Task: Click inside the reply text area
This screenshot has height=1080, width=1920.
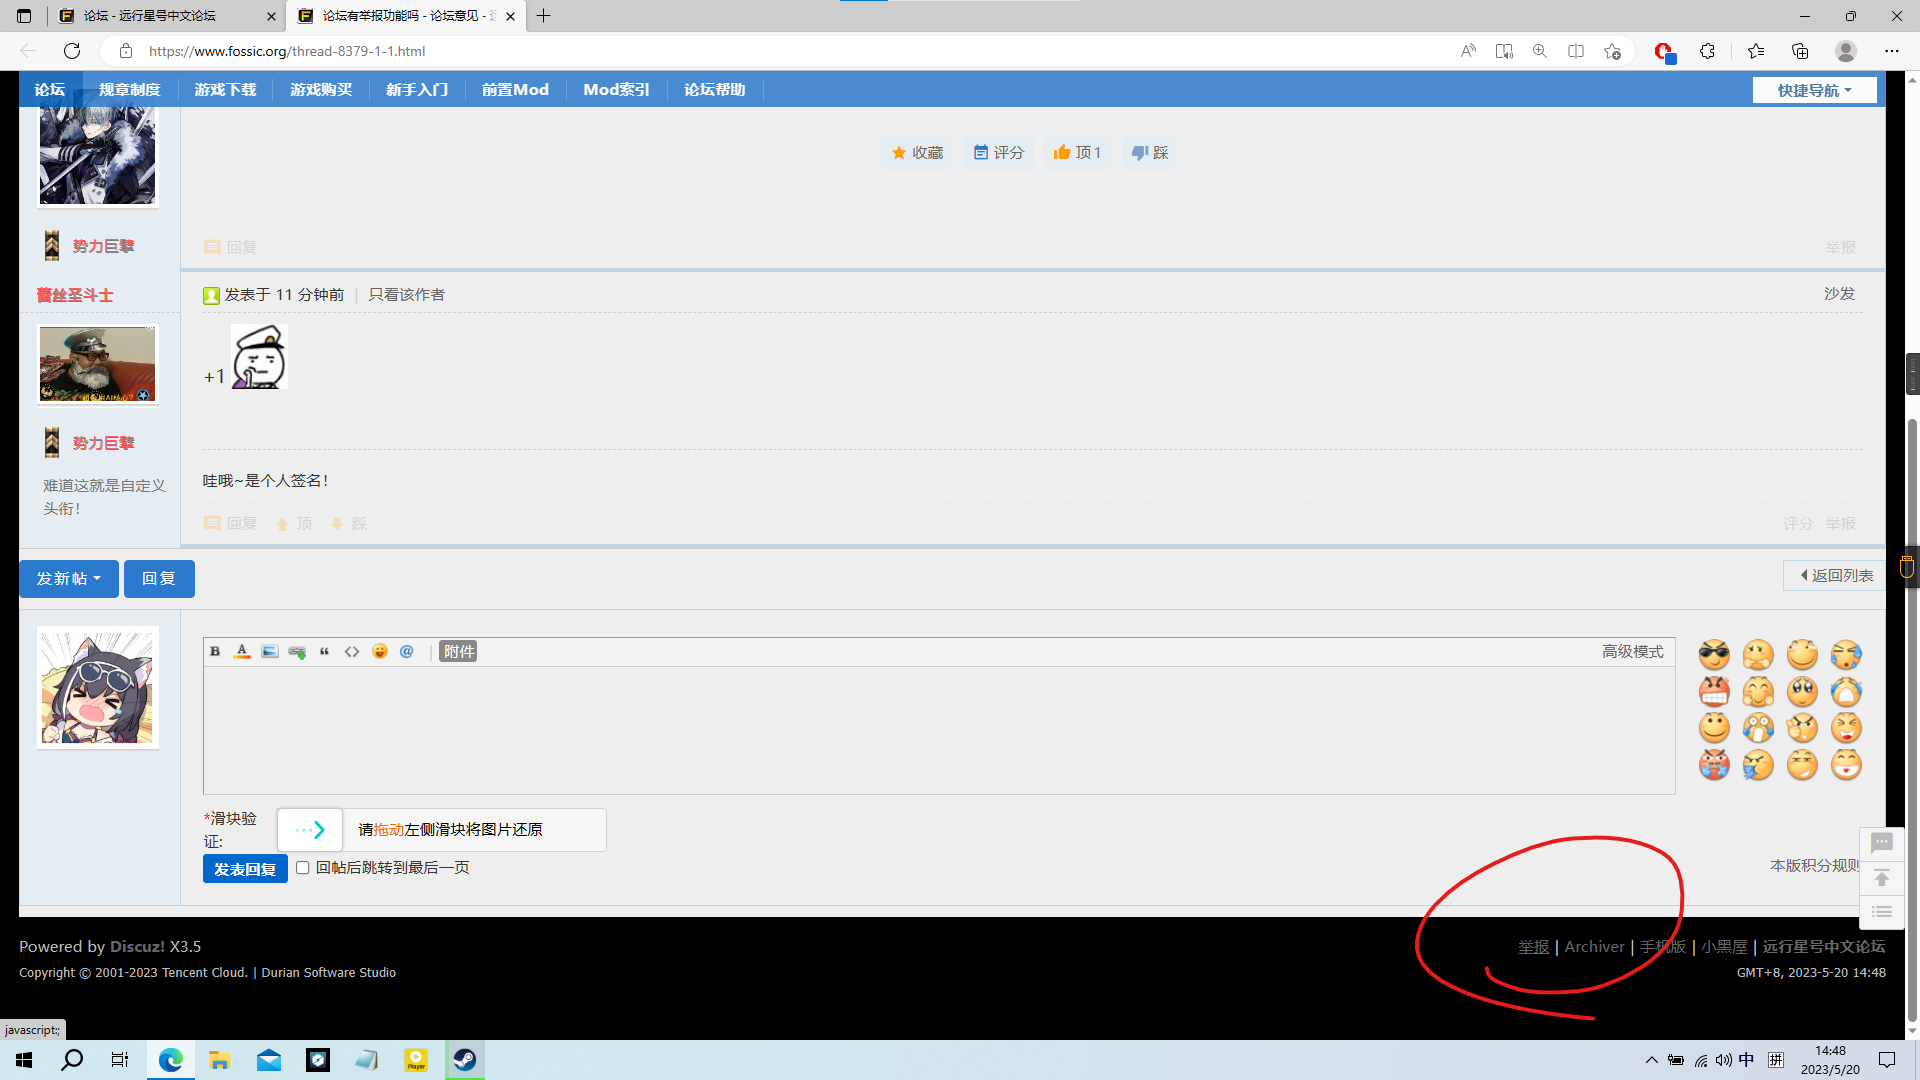Action: pyautogui.click(x=938, y=730)
